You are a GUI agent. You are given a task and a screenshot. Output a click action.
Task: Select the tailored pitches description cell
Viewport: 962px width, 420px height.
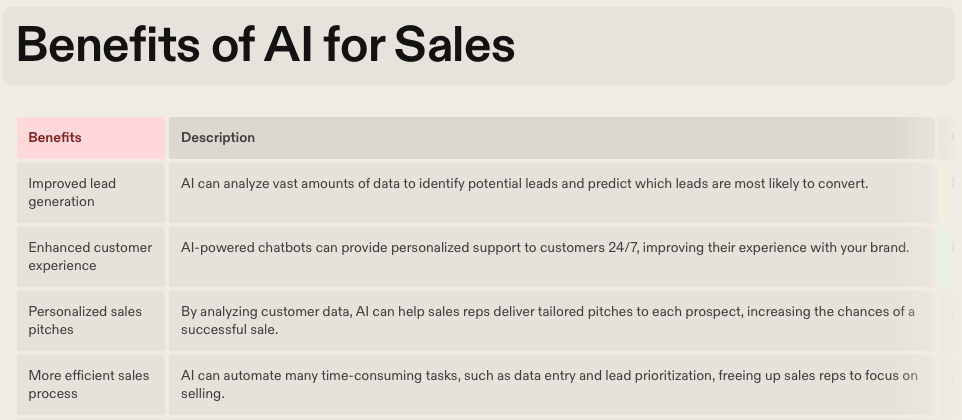(x=550, y=321)
